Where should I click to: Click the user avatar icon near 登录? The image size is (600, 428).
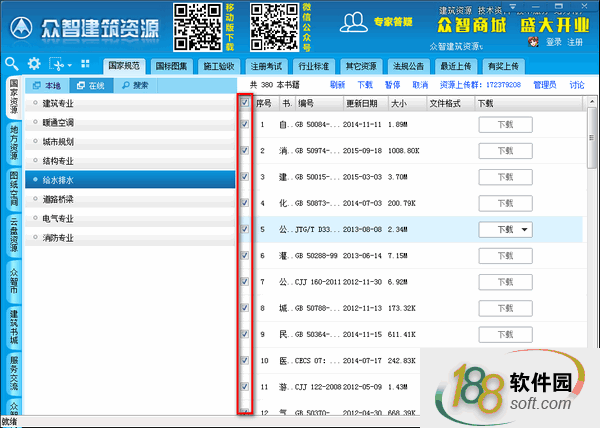pos(533,41)
